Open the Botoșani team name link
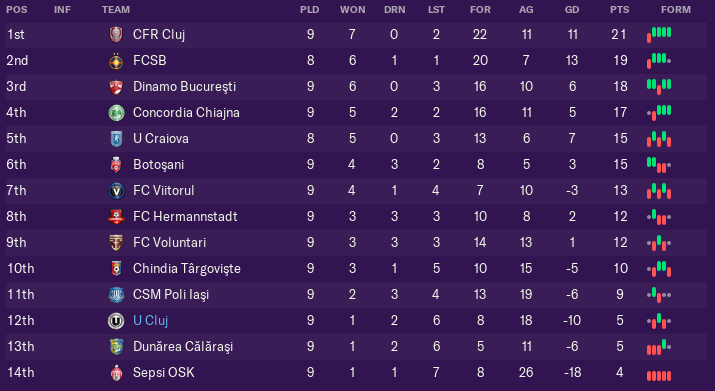715x391 pixels. click(x=159, y=165)
